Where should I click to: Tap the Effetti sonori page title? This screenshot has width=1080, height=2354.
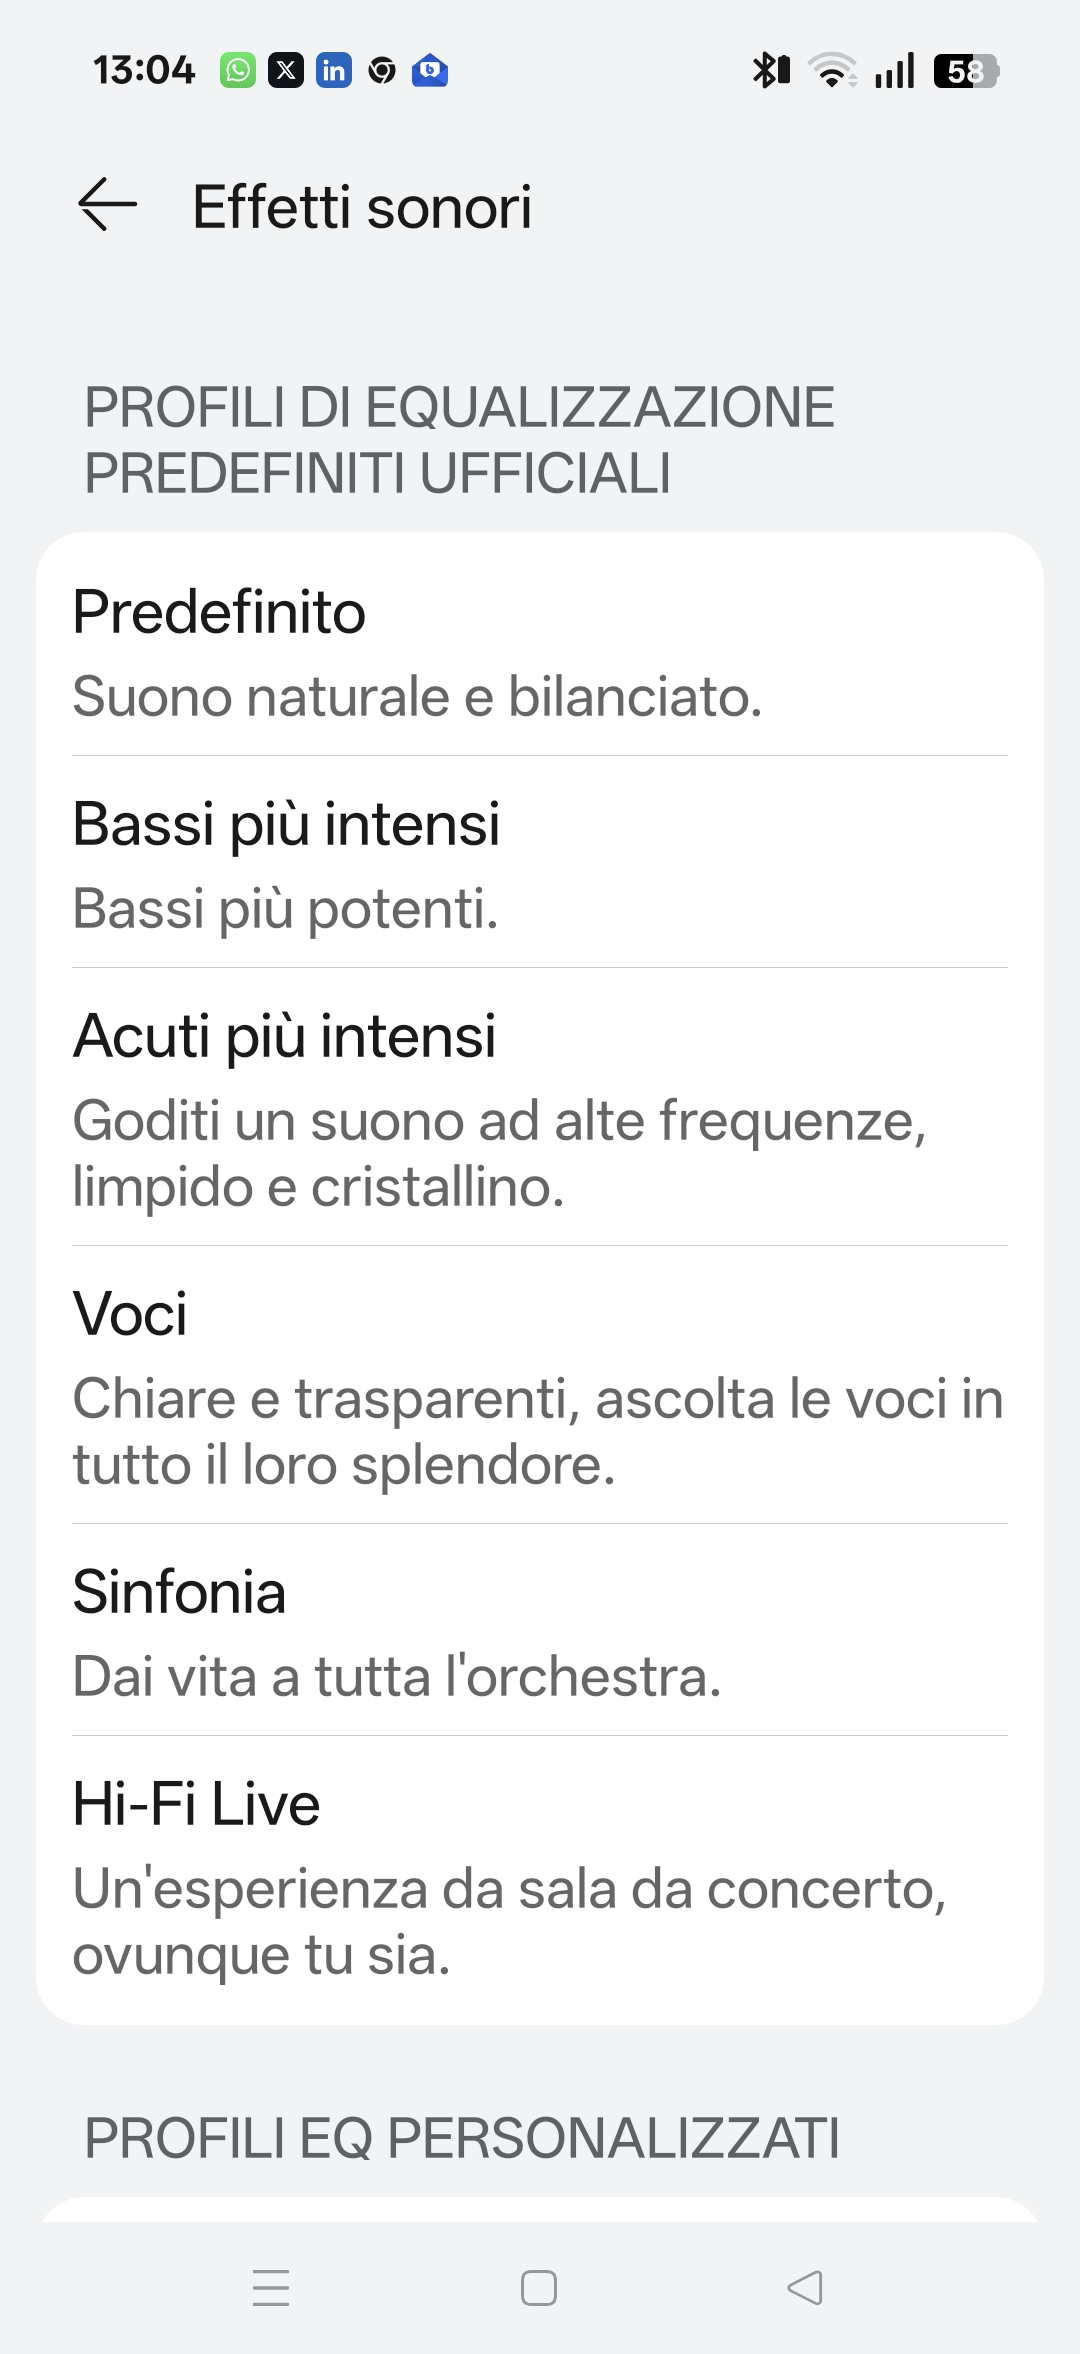click(362, 207)
